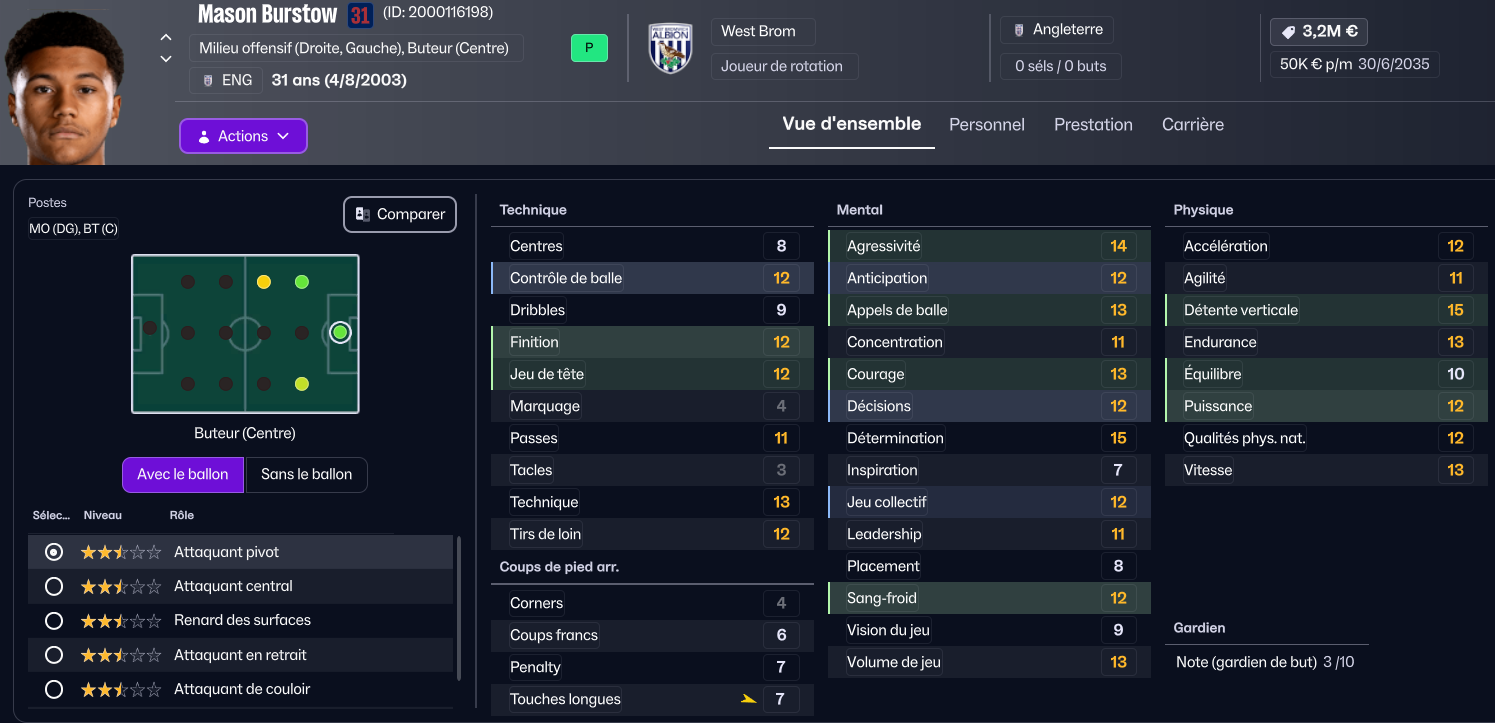Open the Carrière tab
1495x723 pixels.
click(1193, 125)
